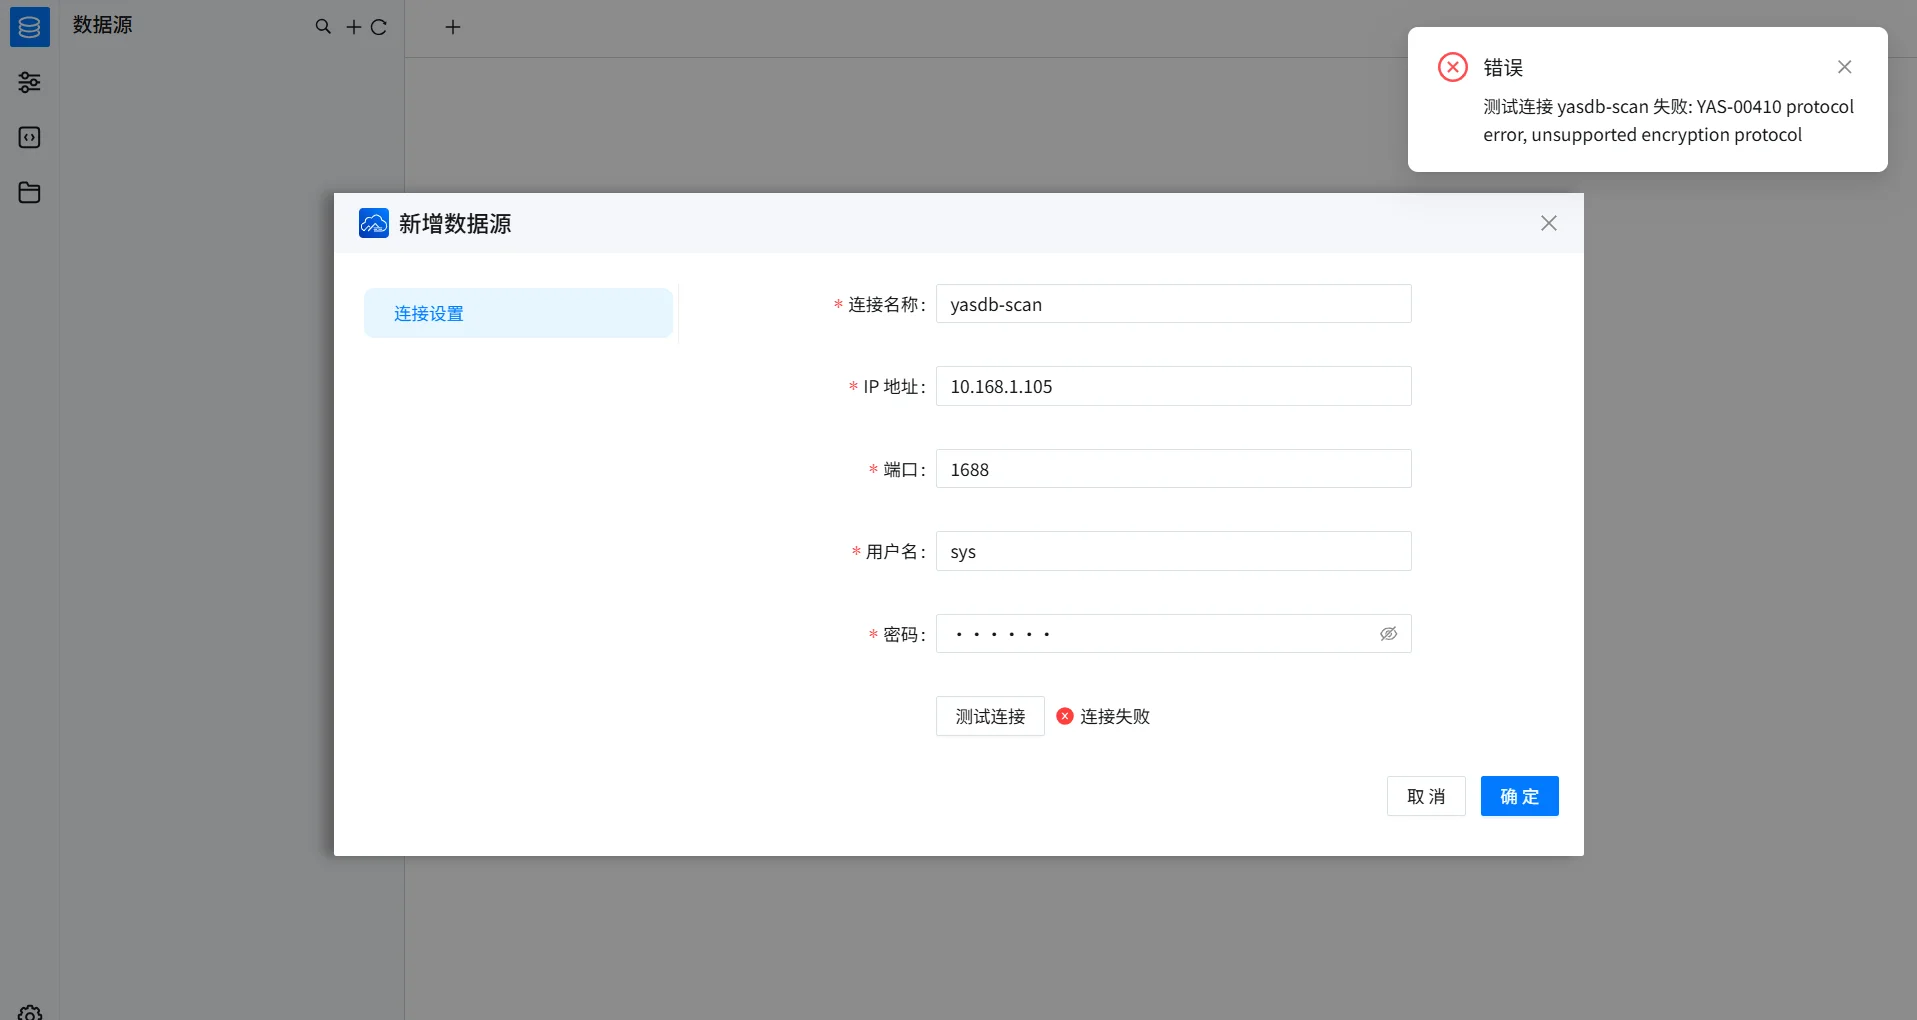Open the folder icon in sidebar
The width and height of the screenshot is (1917, 1020).
(x=29, y=192)
